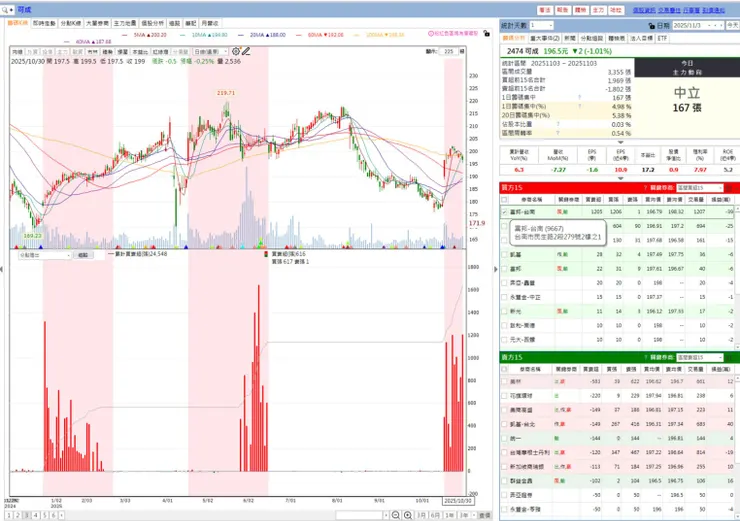The image size is (740, 521).
Task: Open the 日線(還原) period dropdown
Action: click(x=211, y=51)
